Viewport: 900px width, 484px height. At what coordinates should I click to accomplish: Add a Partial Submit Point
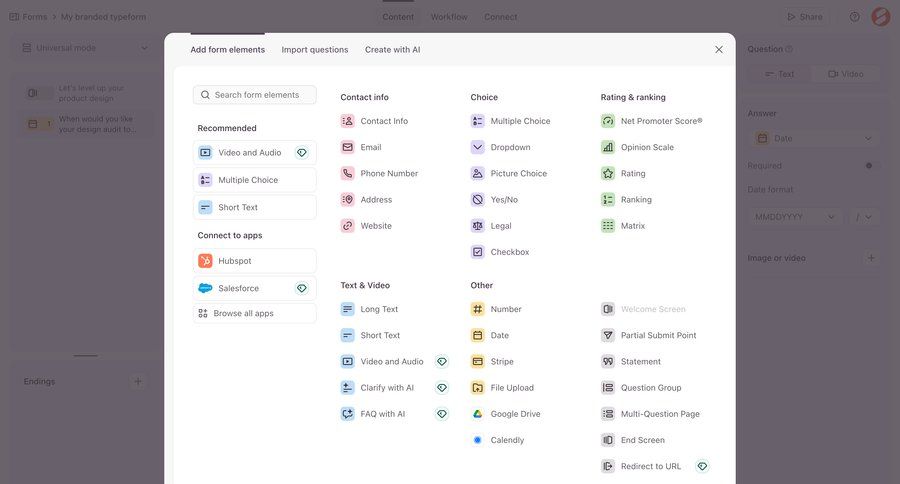pos(649,335)
